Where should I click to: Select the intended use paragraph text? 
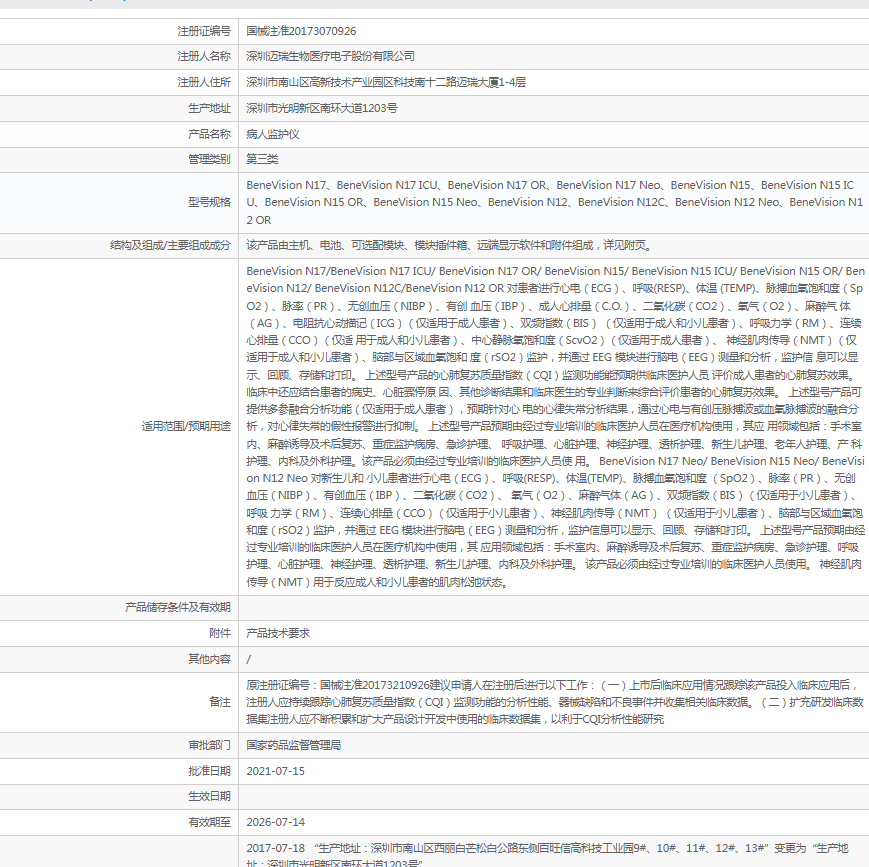click(x=555, y=426)
